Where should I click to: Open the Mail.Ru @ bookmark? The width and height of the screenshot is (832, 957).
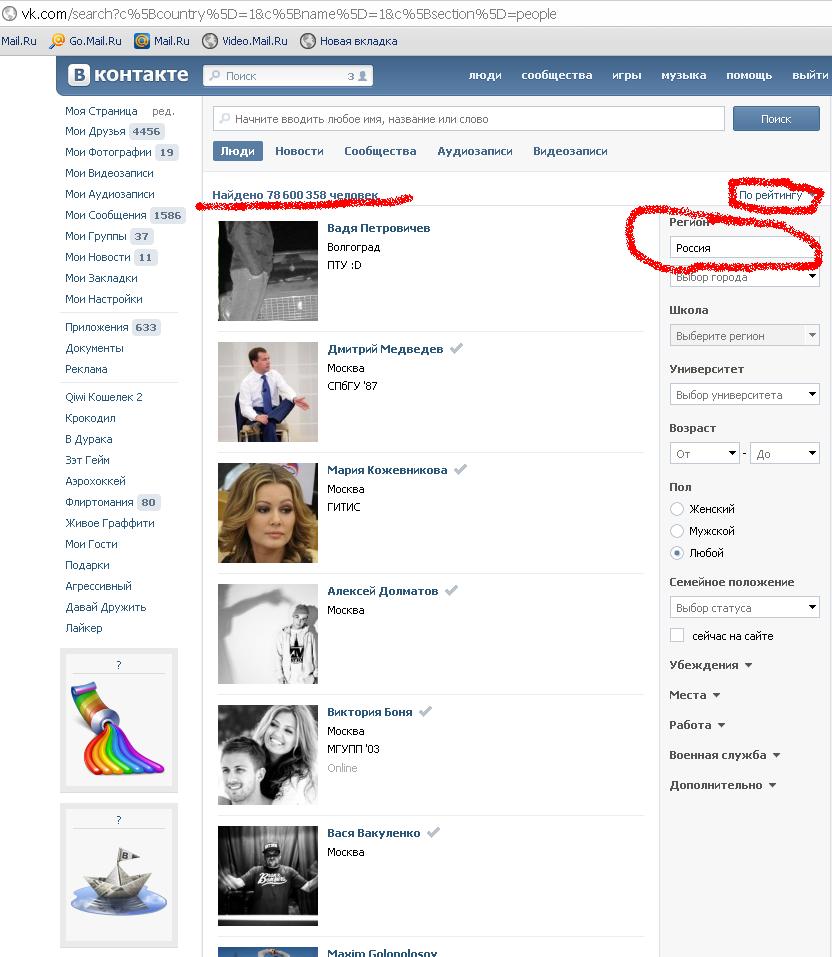[162, 41]
